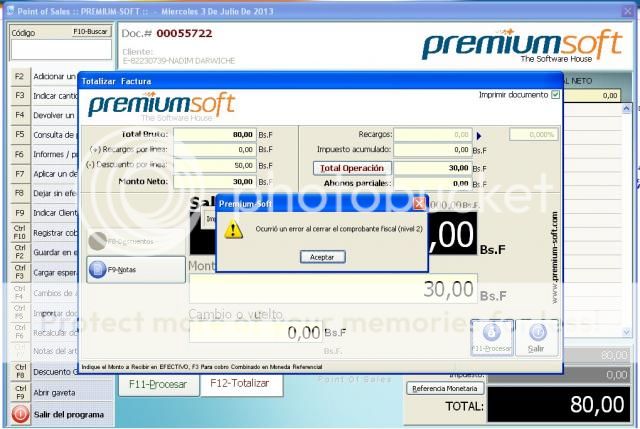Open F9-Notas in the Totalizar window
Screen dimensions: 640x429
136,269
